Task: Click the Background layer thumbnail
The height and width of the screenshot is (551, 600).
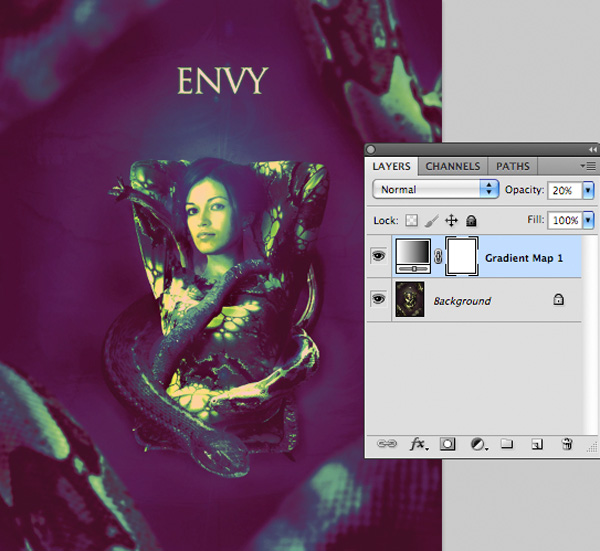Action: (410, 299)
